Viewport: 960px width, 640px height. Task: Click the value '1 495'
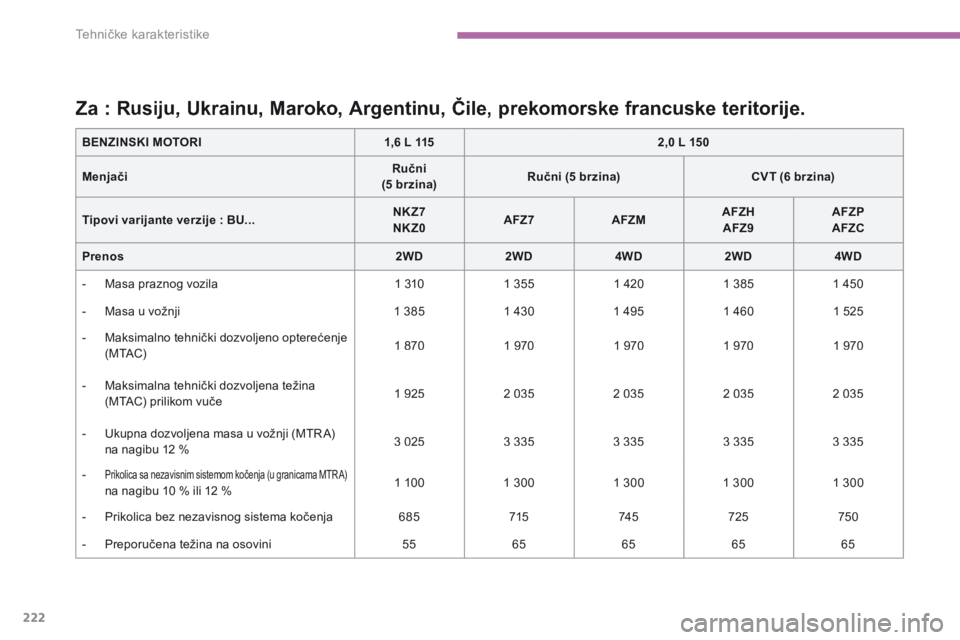[628, 311]
